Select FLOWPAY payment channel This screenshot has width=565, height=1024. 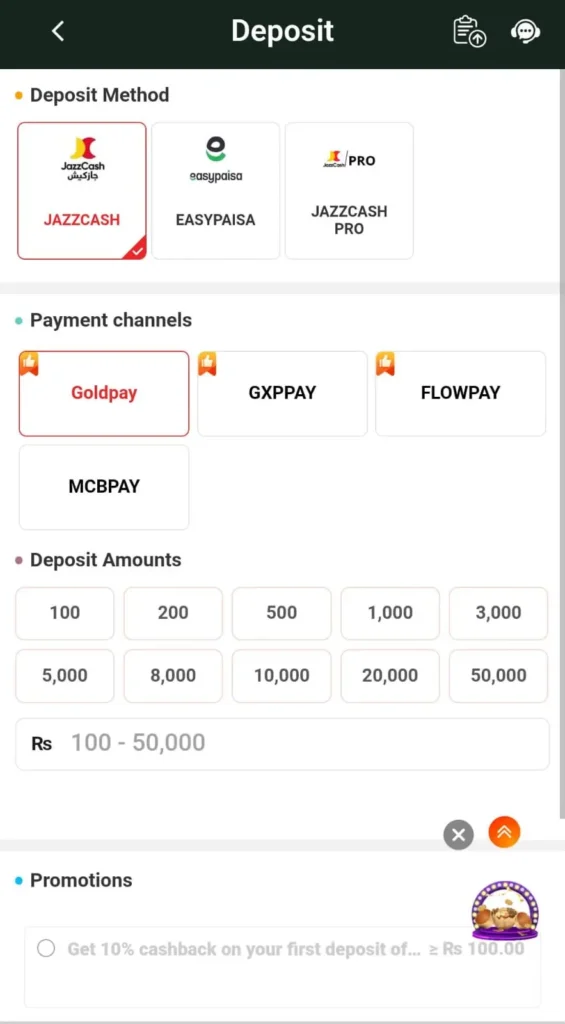pos(460,393)
